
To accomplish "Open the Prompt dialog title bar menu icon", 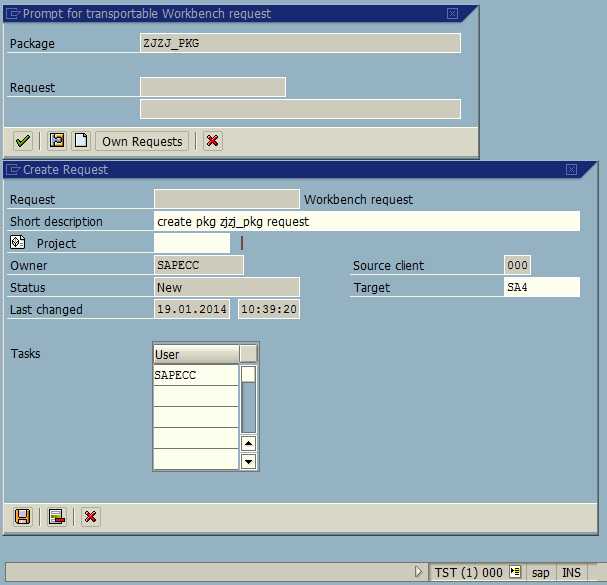I will click(x=13, y=14).
